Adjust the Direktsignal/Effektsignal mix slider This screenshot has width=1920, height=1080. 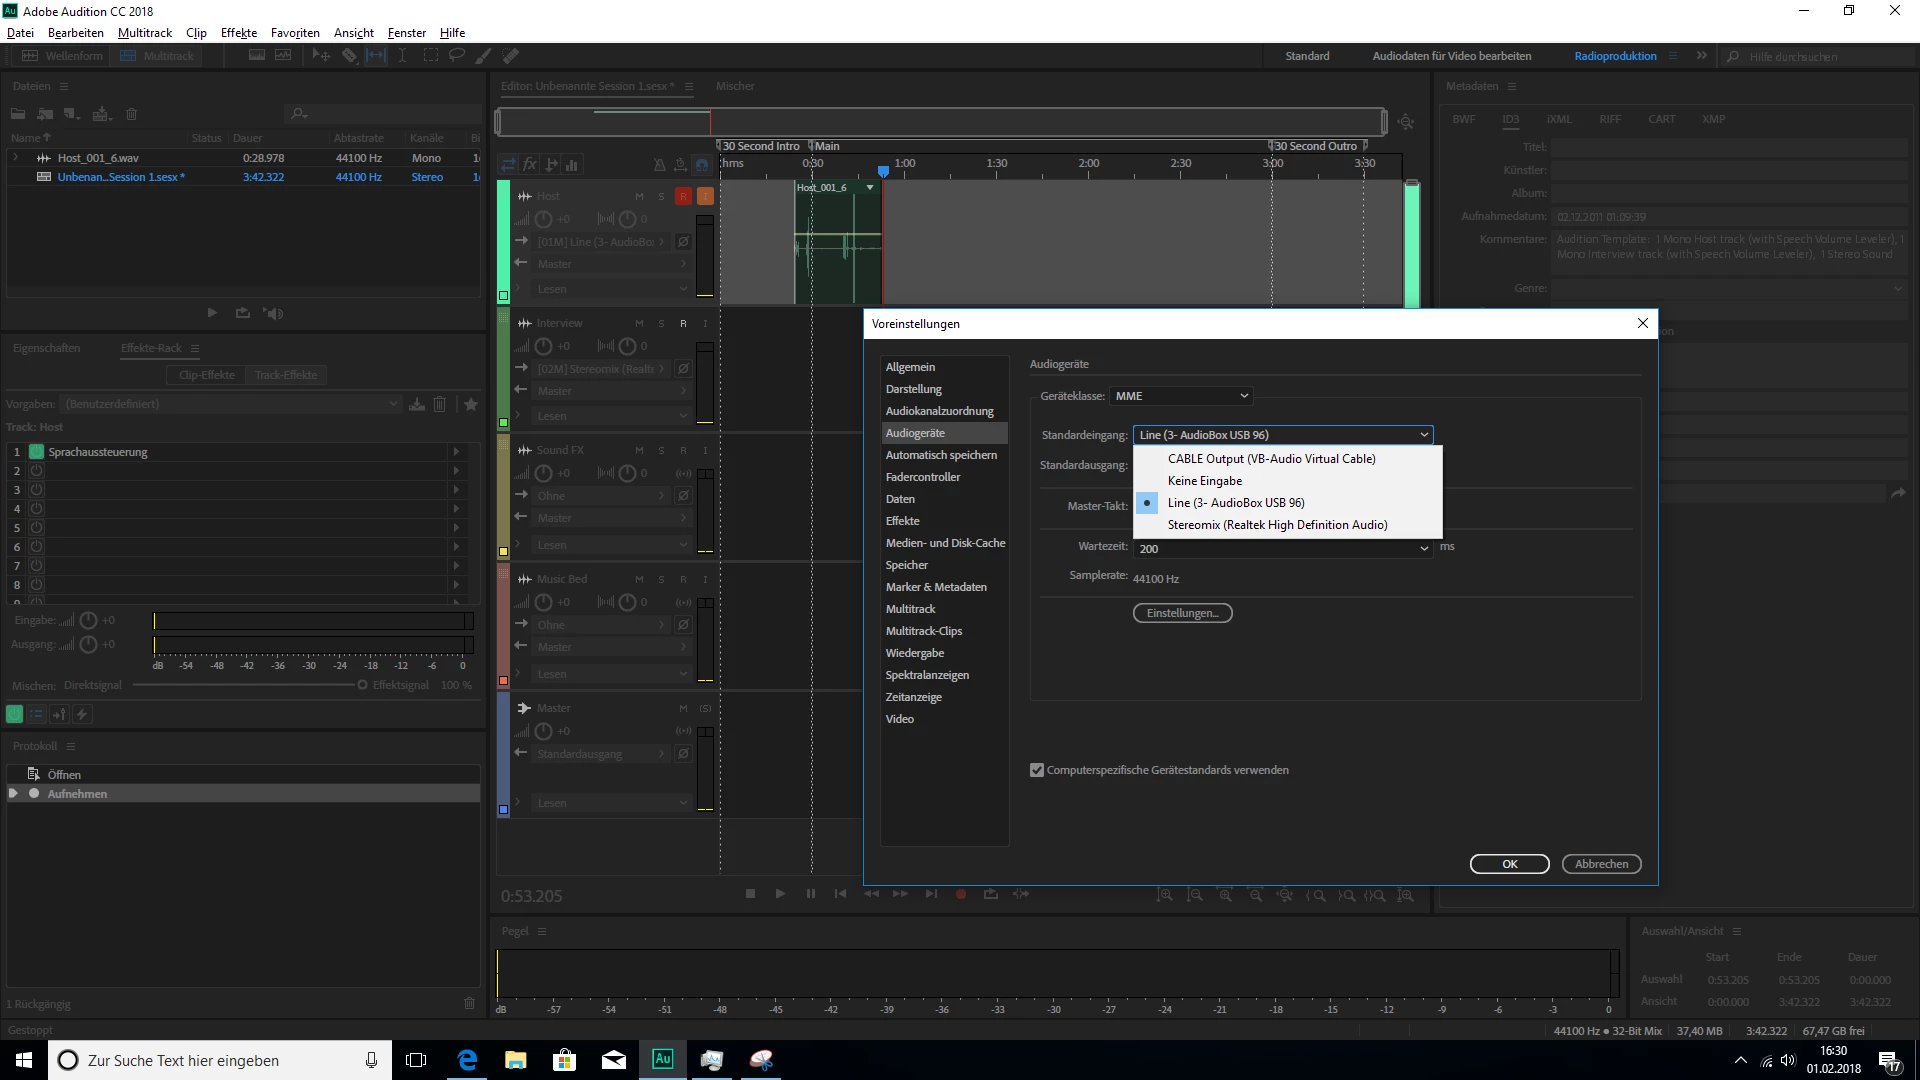click(362, 685)
